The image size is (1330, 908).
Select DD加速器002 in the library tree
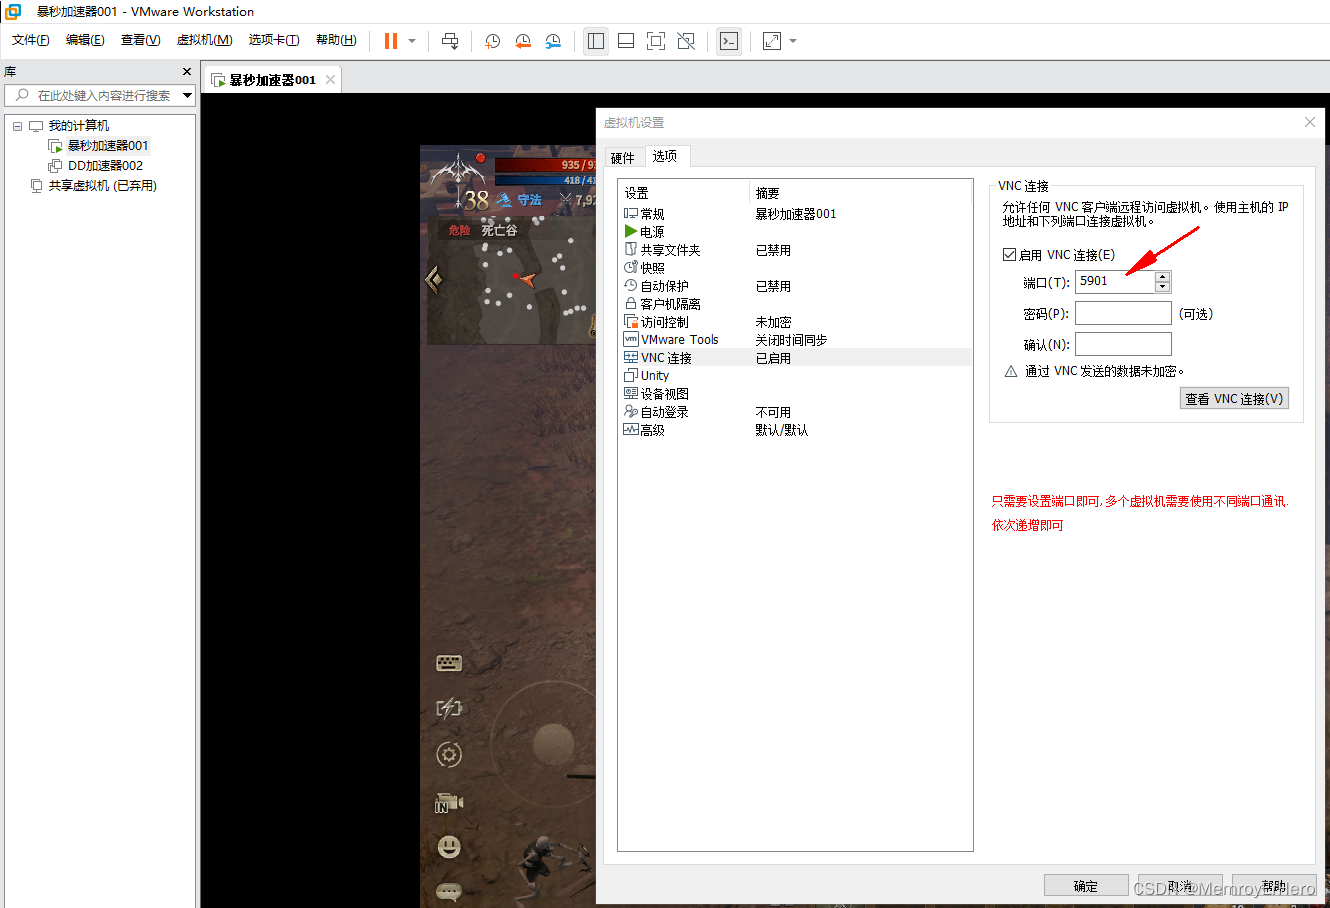pyautogui.click(x=105, y=166)
